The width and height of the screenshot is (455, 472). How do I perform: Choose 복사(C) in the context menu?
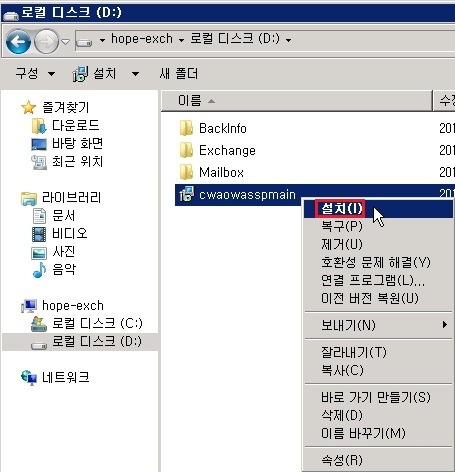click(378, 370)
